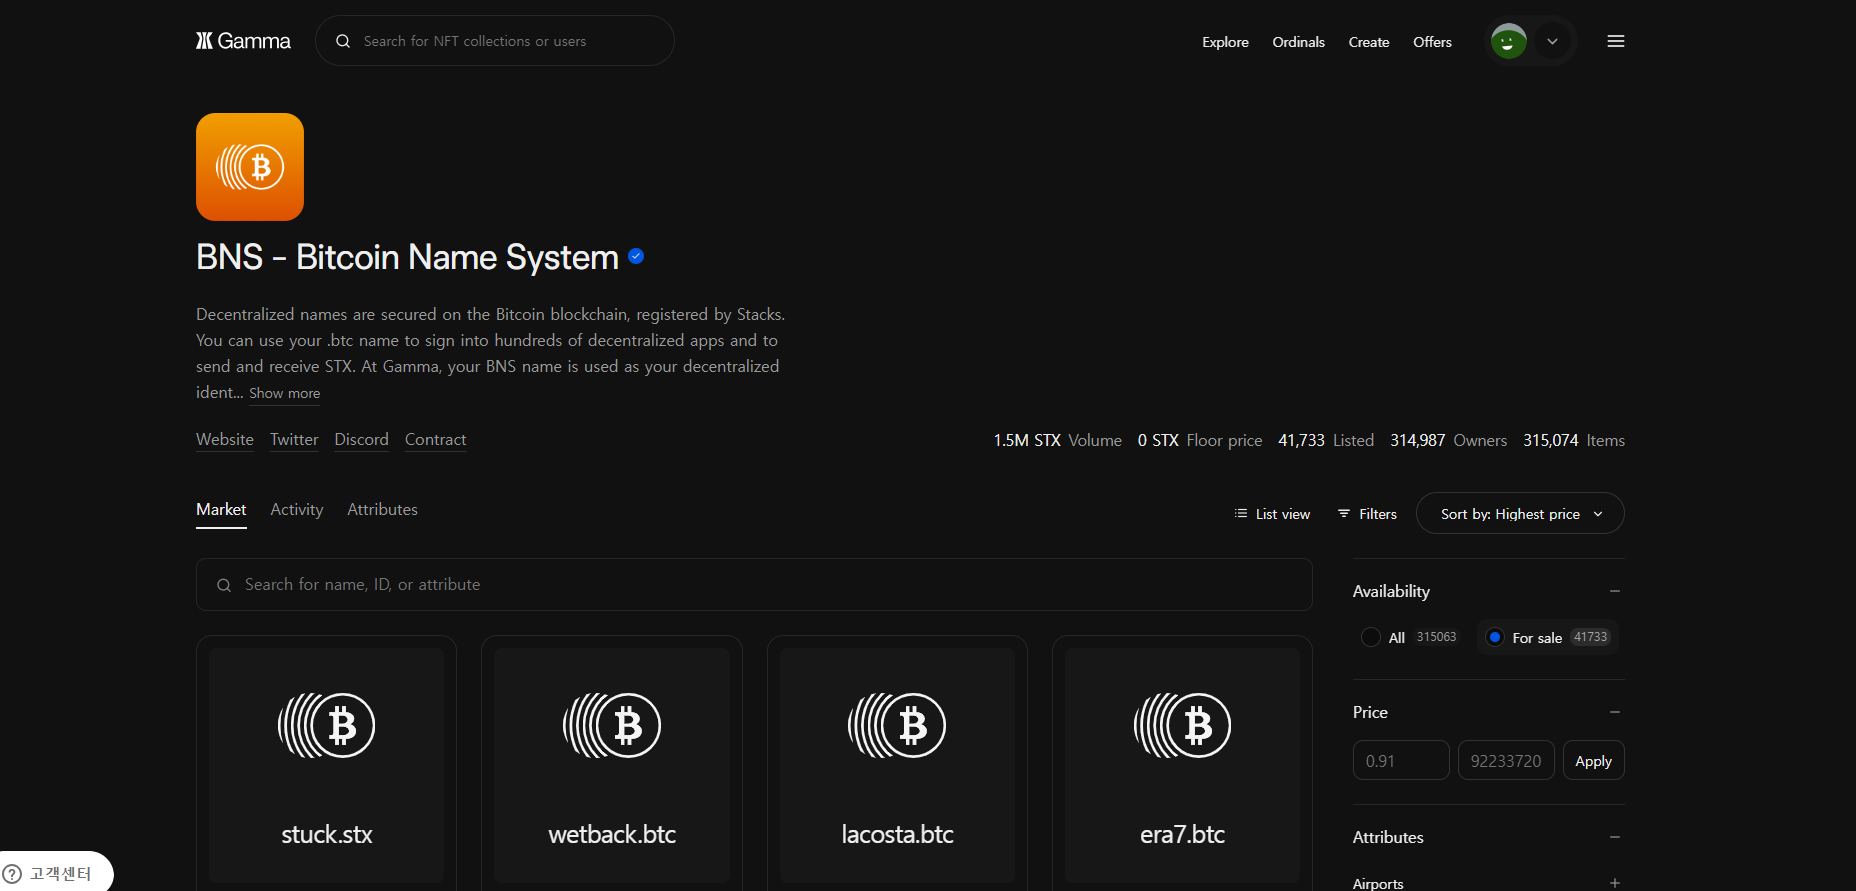Open Offers in the top nav
Screen dimensions: 1856x891
click(1432, 42)
